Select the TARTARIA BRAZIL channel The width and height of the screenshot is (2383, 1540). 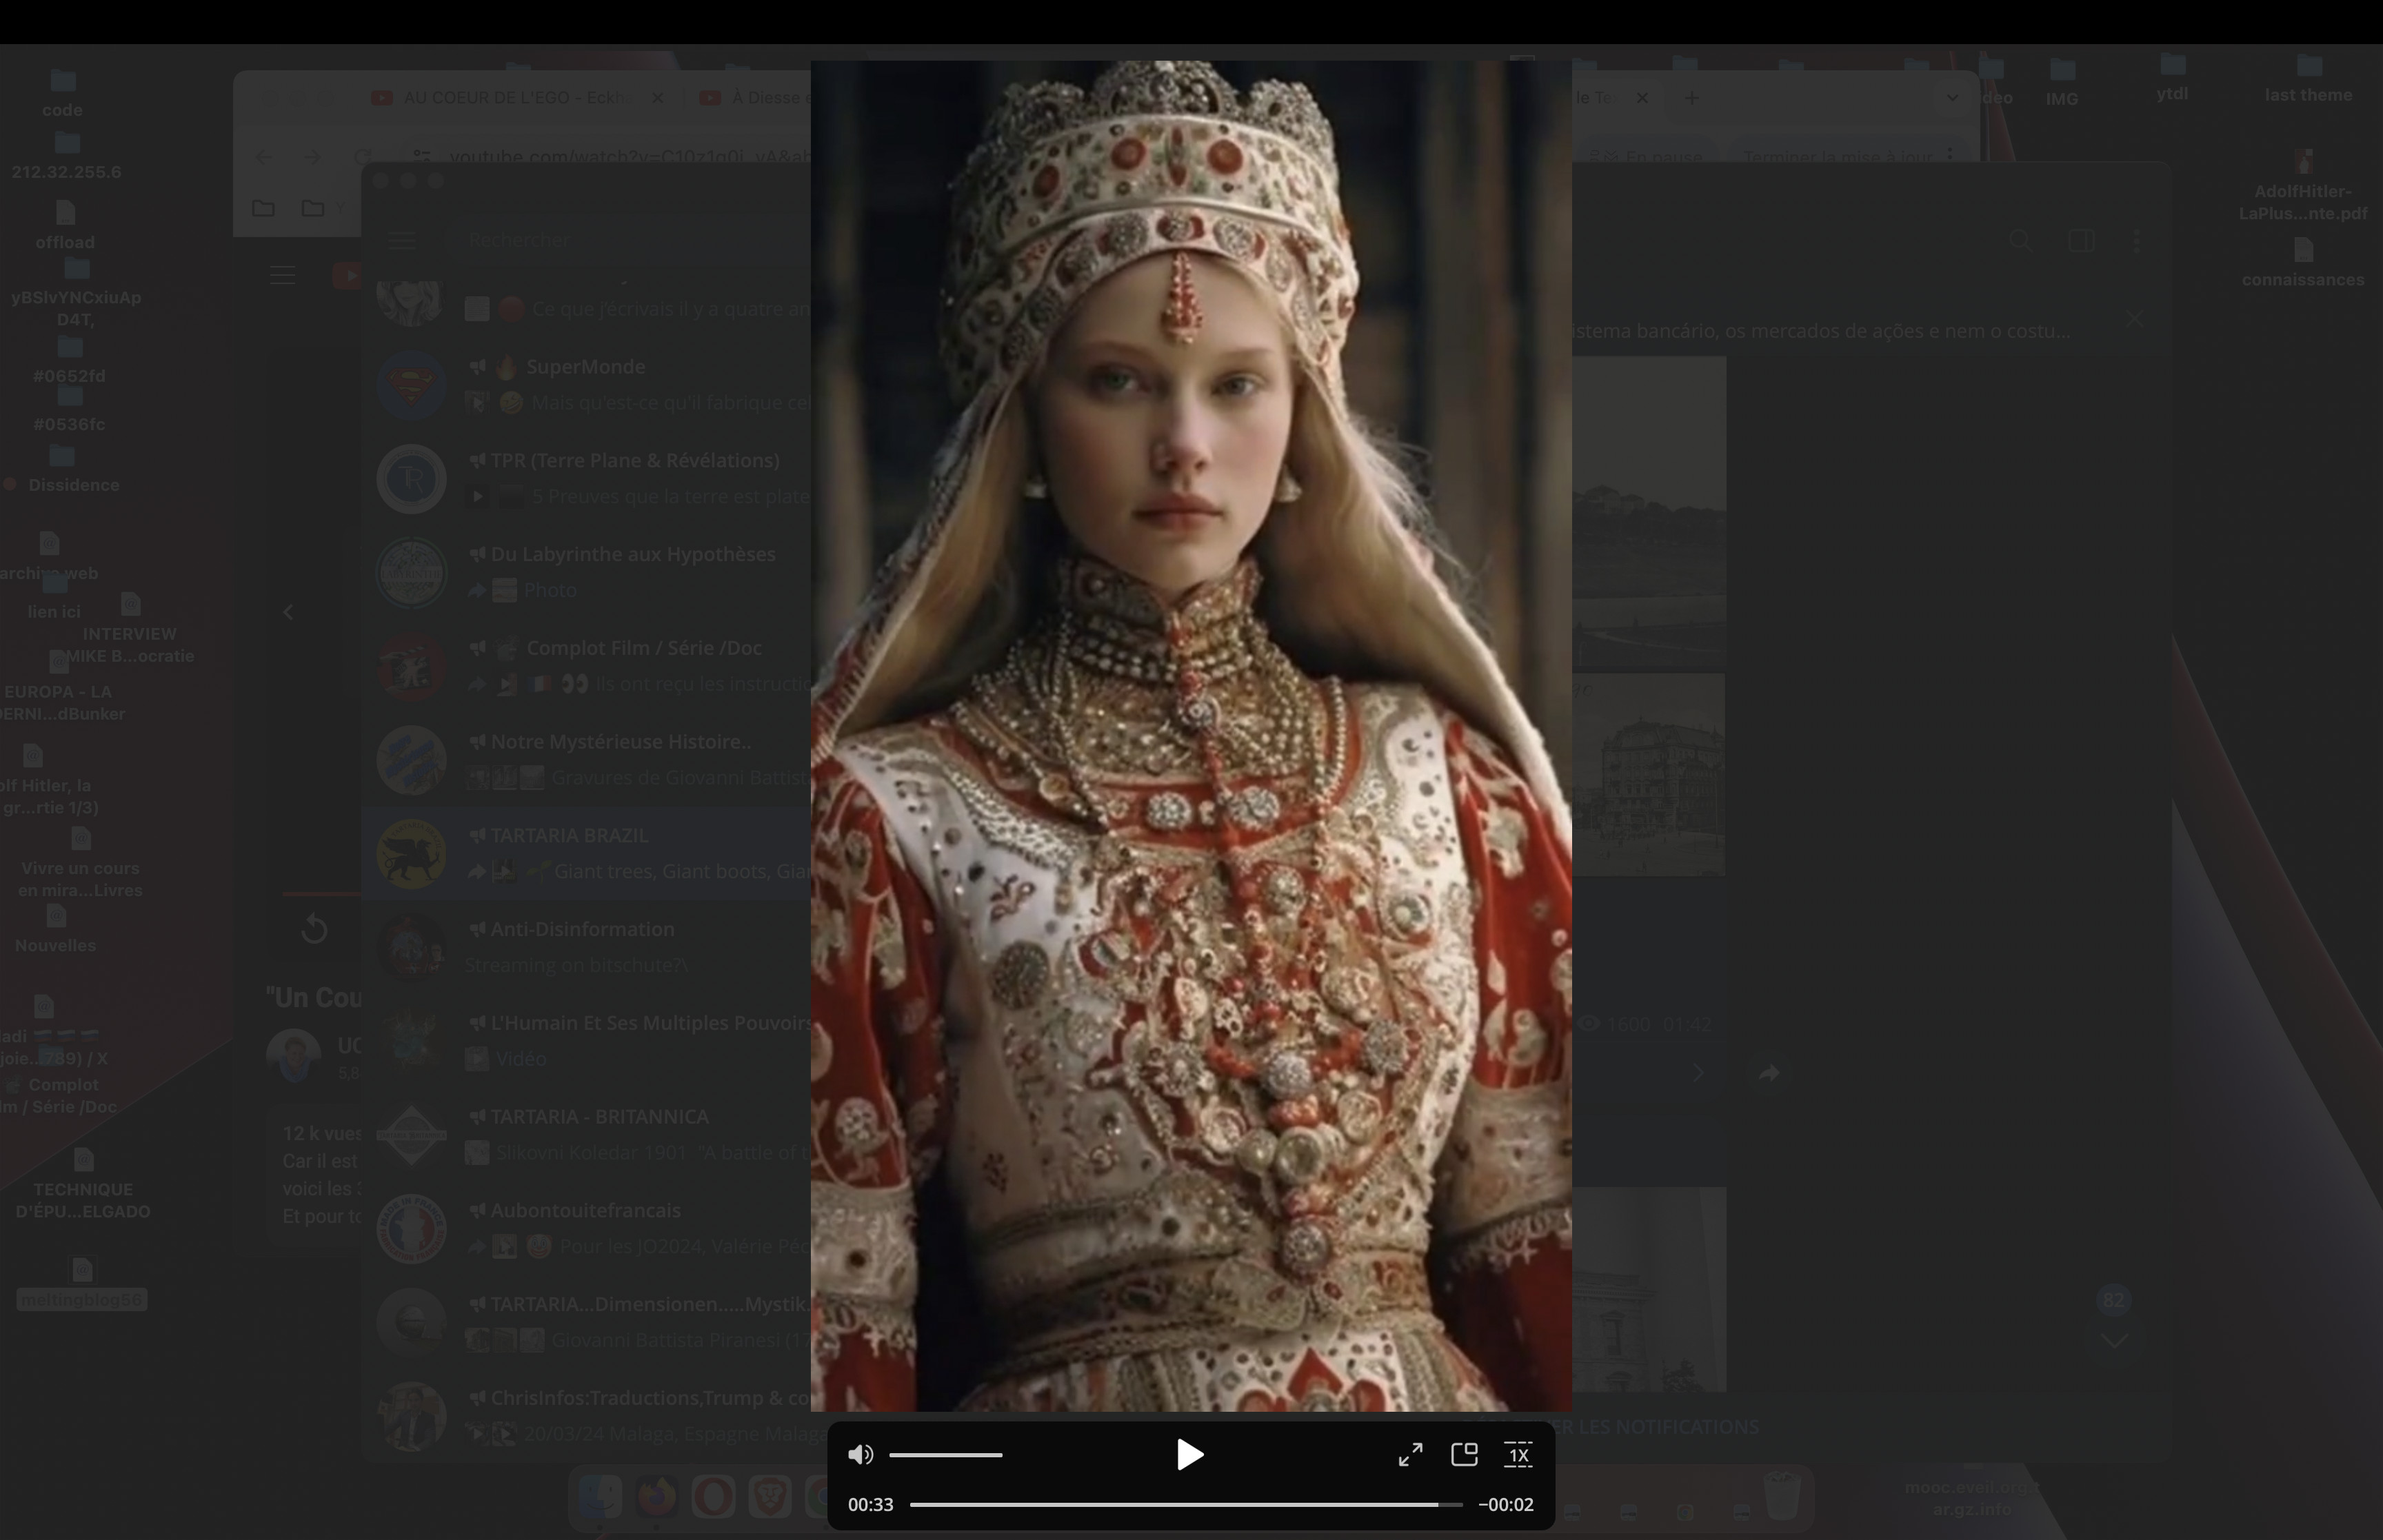(x=587, y=853)
